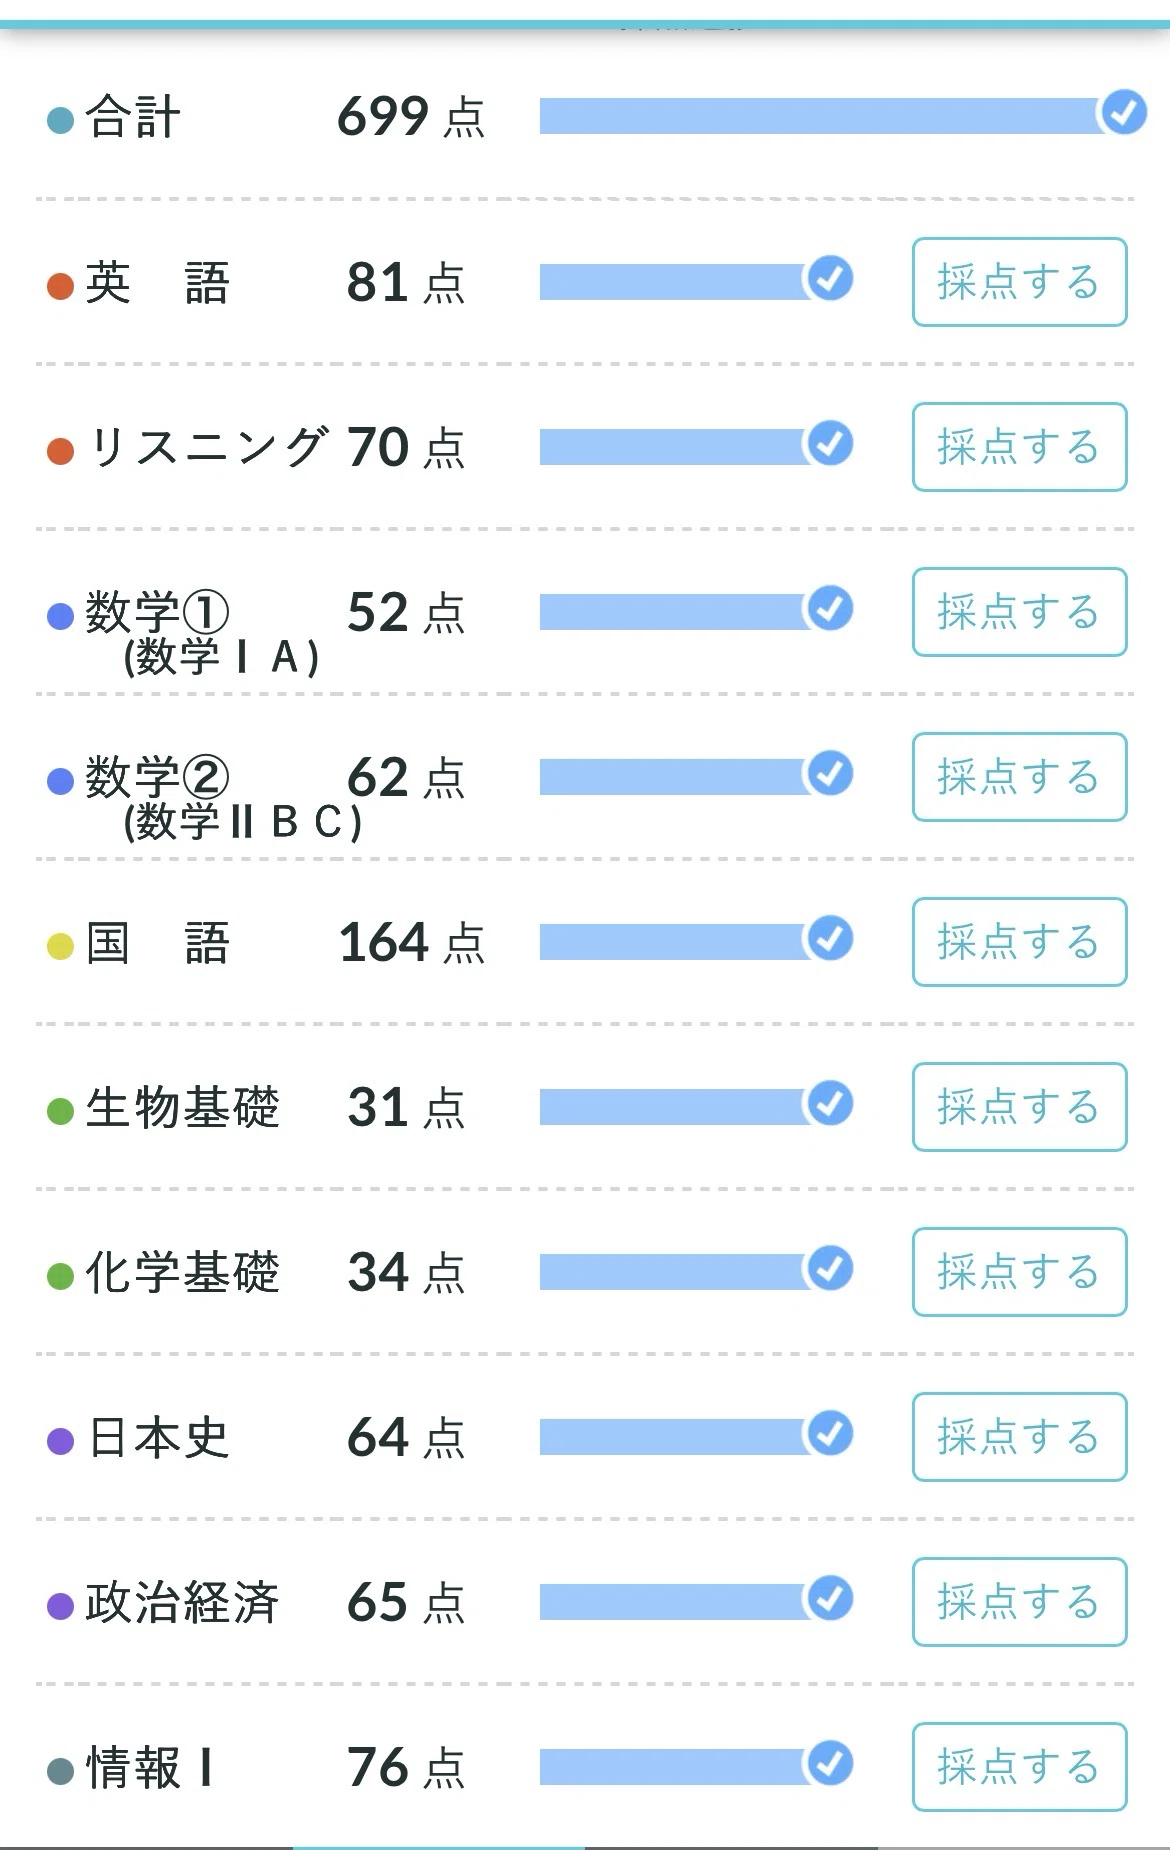Click the checkmark on the 情報Ⅰ score bar

coord(830,1763)
